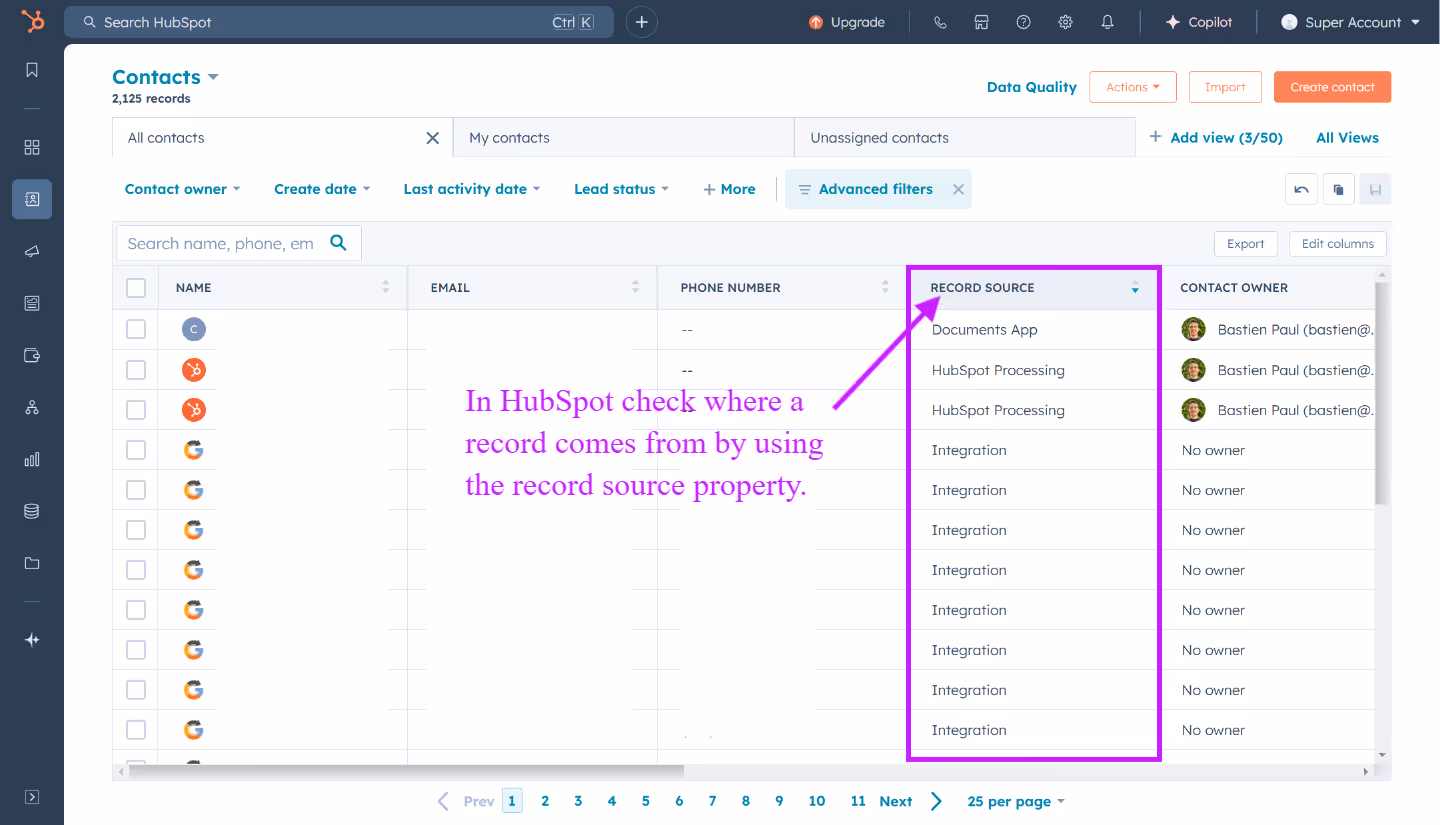The image size is (1440, 825).
Task: Select the CRM contacts icon in sidebar
Action: (31, 199)
